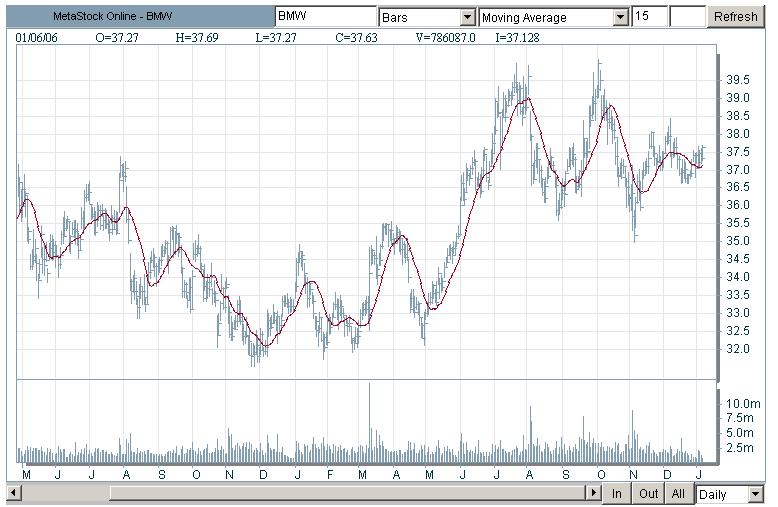Image resolution: width=778 pixels, height=507 pixels.
Task: Show all data with All button
Action: (x=678, y=494)
